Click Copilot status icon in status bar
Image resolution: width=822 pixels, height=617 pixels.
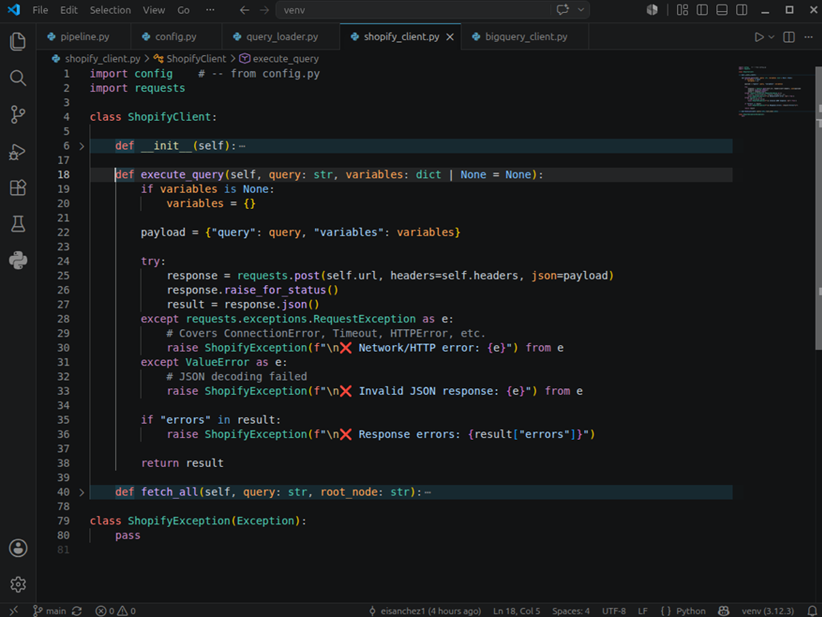[x=723, y=611]
